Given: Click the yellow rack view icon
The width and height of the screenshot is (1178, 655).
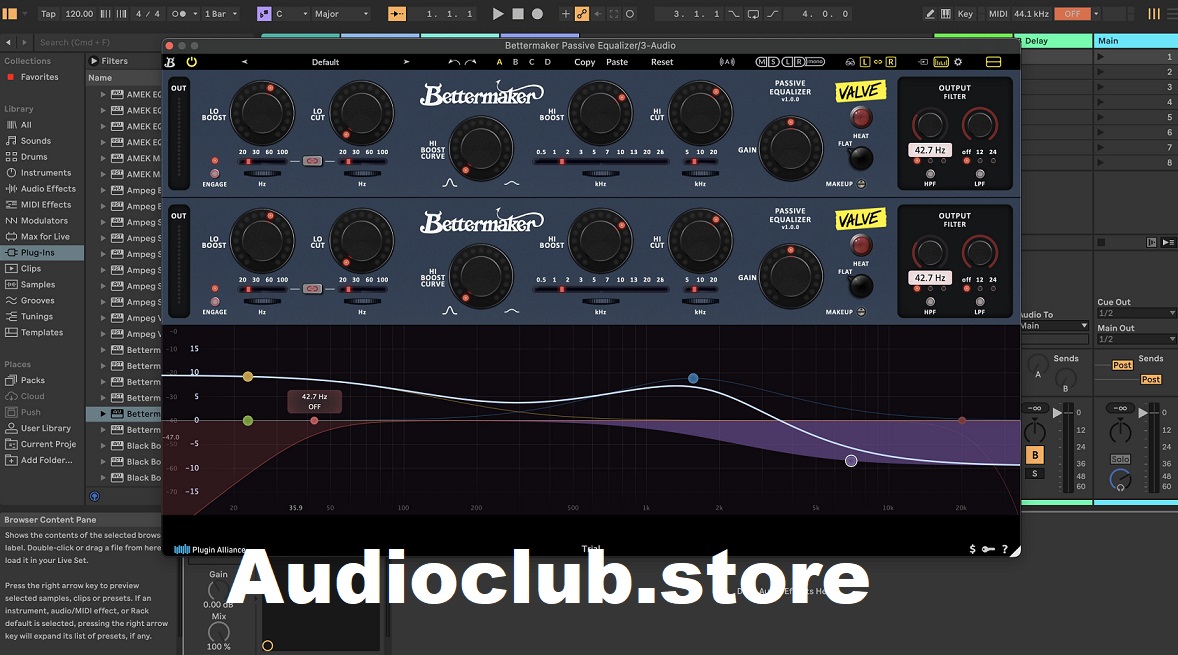Looking at the screenshot, I should tap(993, 62).
